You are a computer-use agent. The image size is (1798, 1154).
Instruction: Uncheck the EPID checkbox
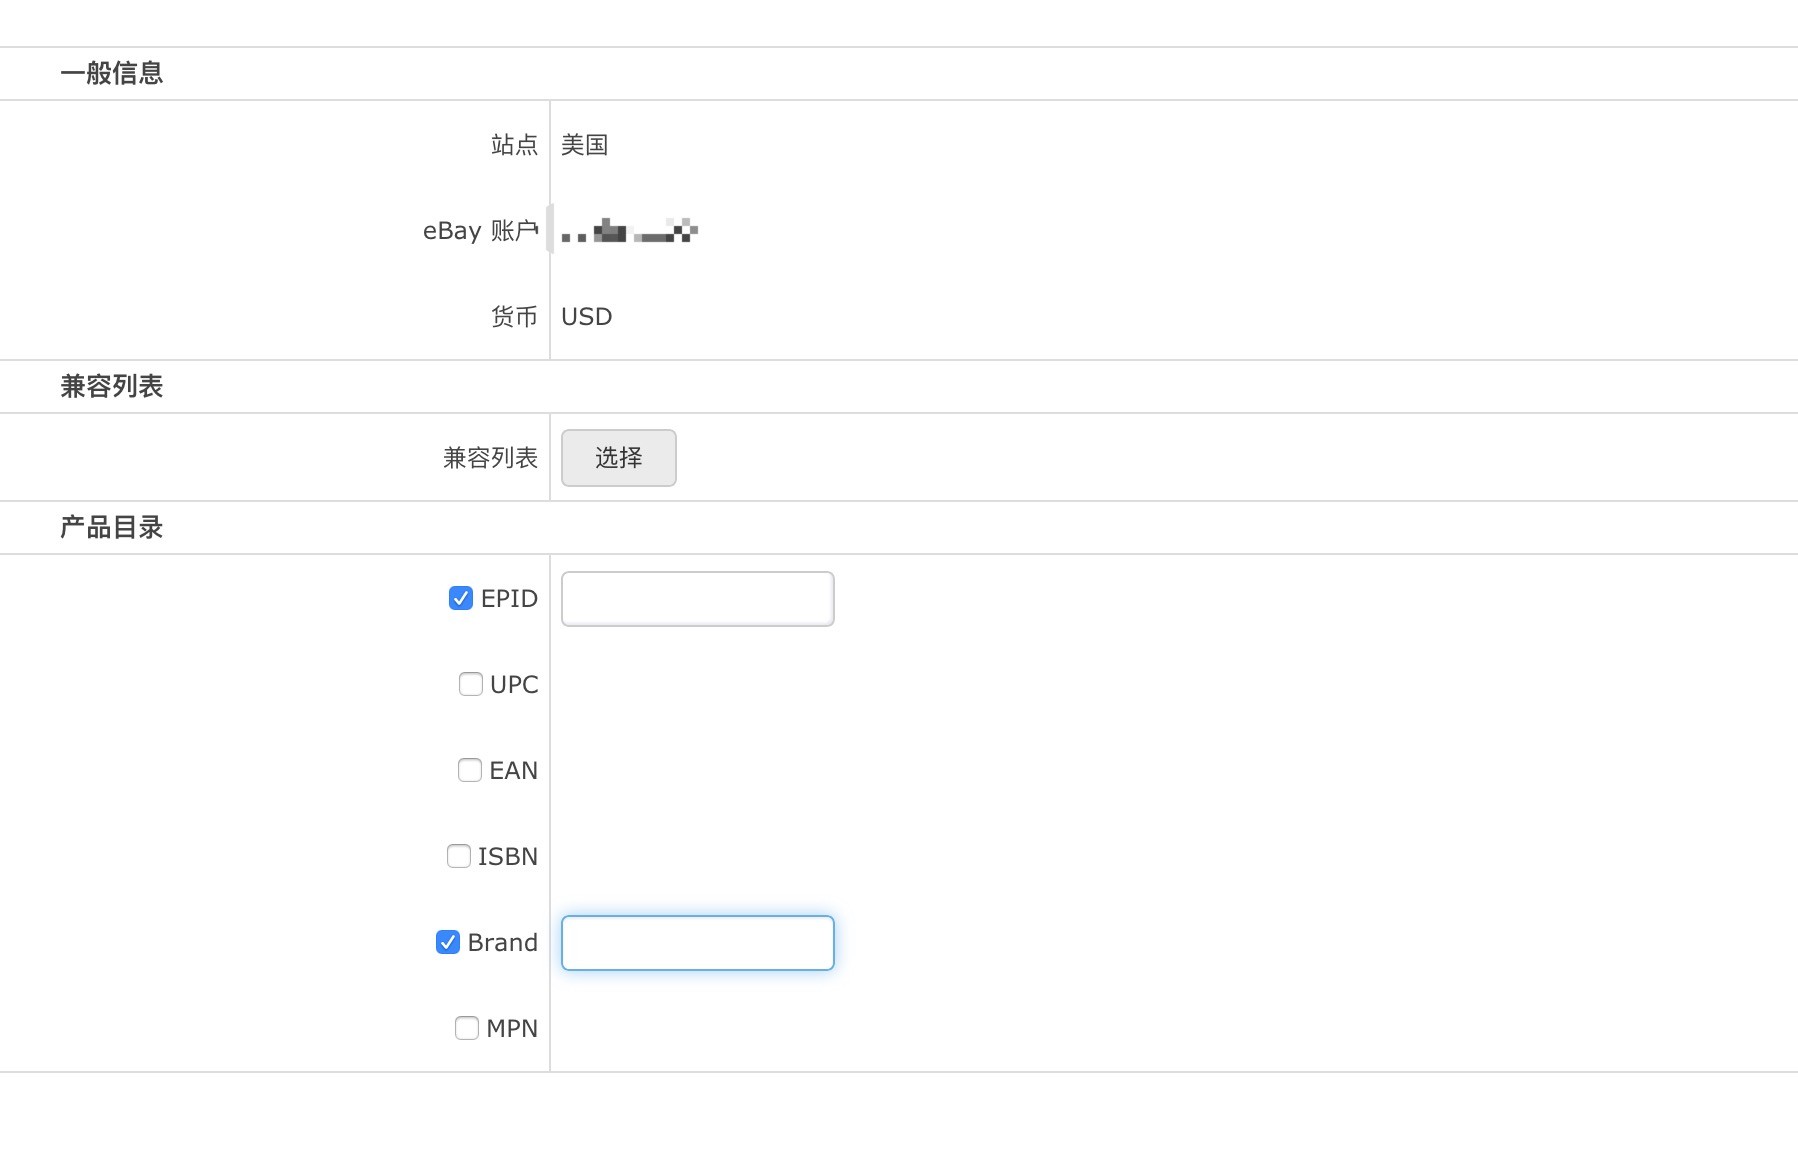(x=460, y=598)
